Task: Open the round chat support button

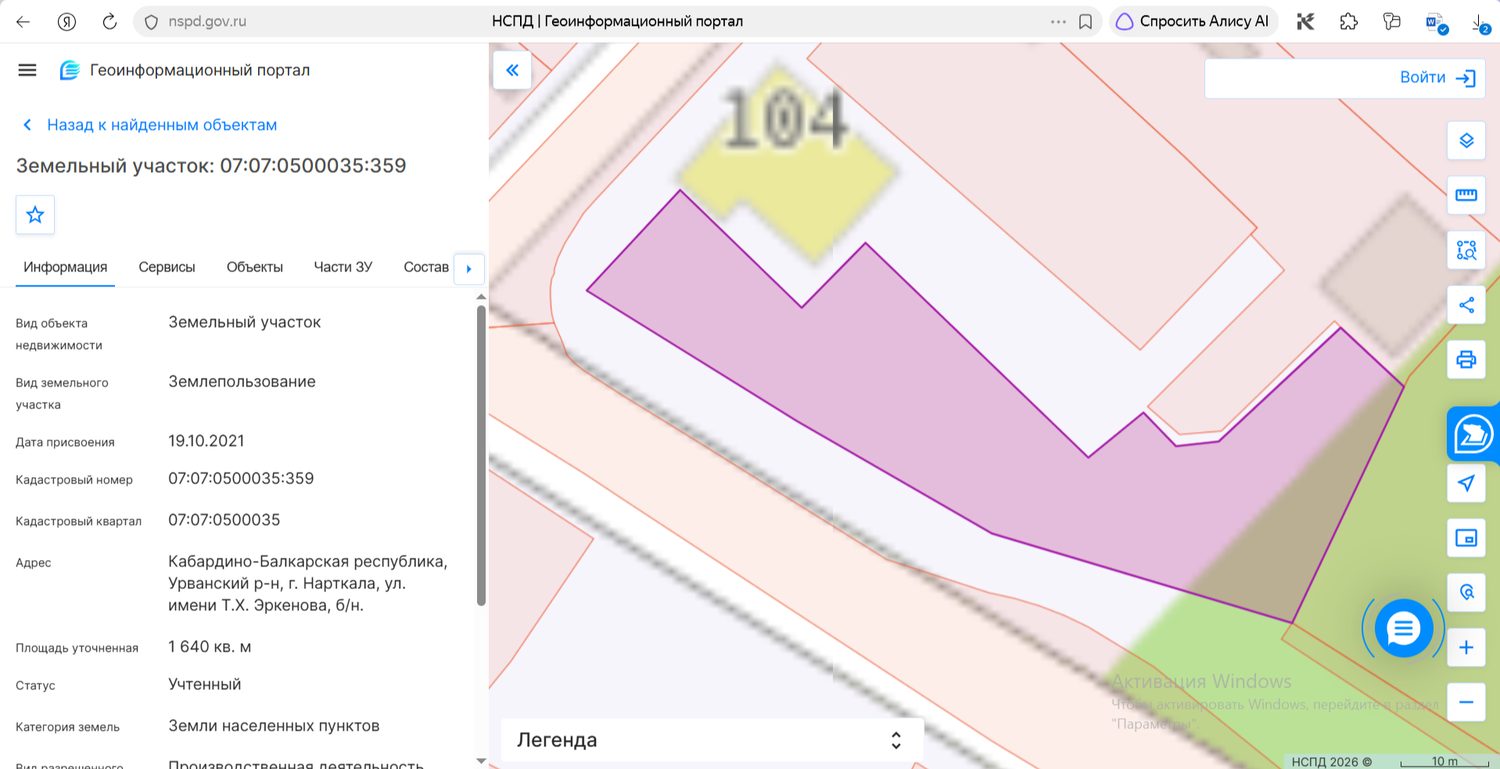Action: click(x=1404, y=628)
